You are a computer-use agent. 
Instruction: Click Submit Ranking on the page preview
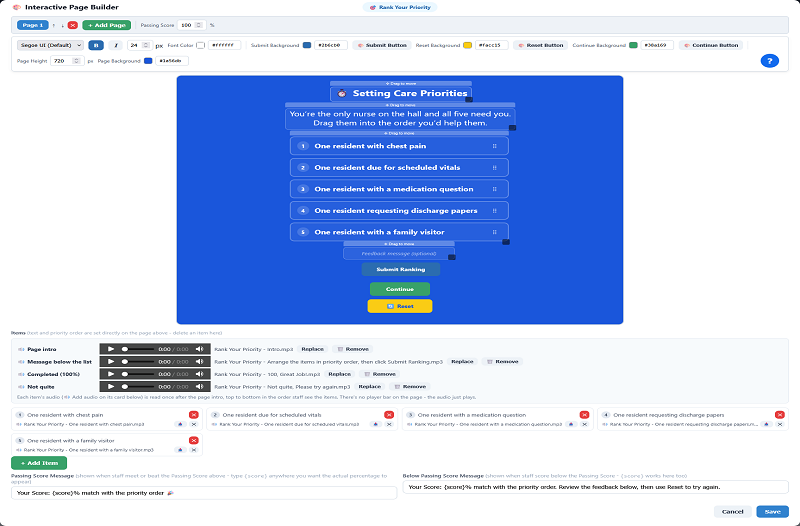pos(401,269)
